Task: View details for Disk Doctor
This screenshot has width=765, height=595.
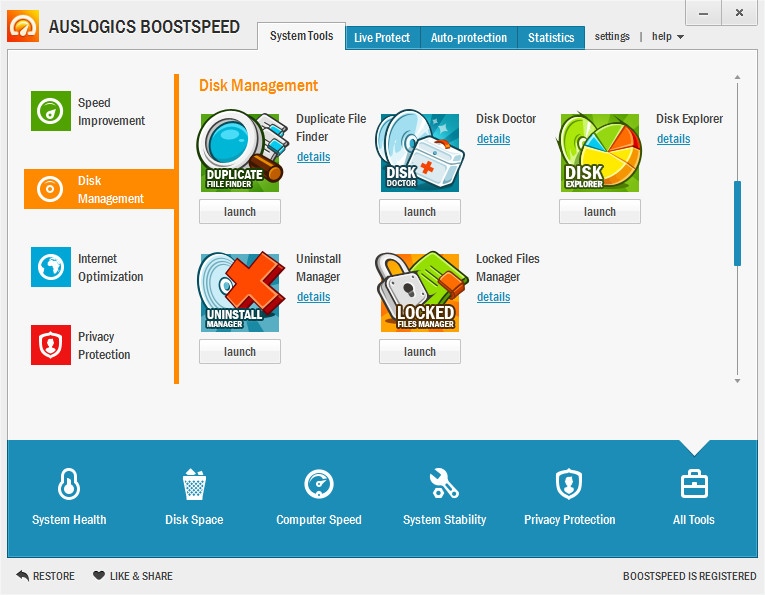Action: click(x=494, y=139)
